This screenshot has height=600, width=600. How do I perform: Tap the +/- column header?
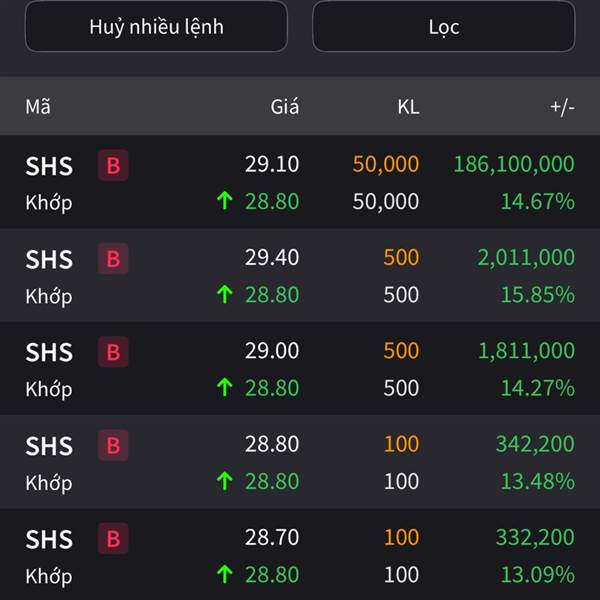click(x=562, y=107)
